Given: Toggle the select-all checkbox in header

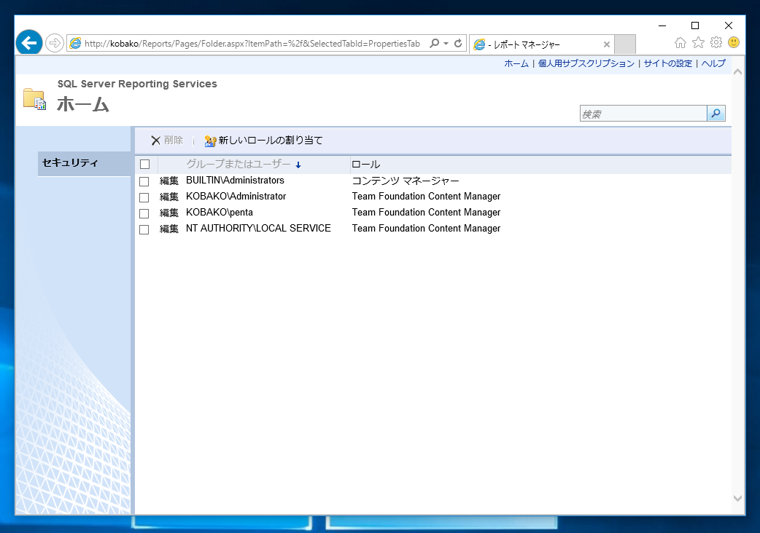Looking at the screenshot, I should coord(144,164).
